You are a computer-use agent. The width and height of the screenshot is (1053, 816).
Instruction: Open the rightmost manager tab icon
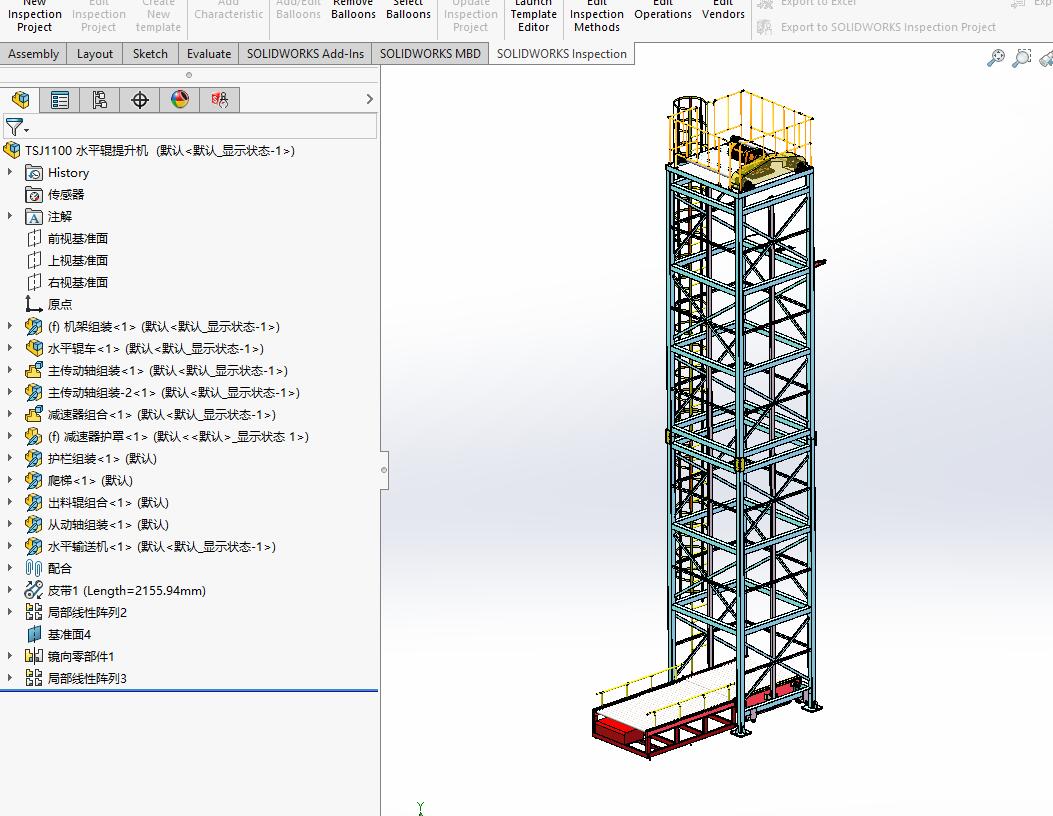(220, 100)
